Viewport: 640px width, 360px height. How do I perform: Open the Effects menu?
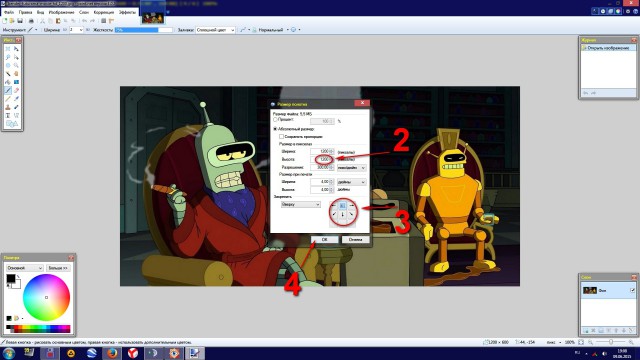tap(127, 12)
